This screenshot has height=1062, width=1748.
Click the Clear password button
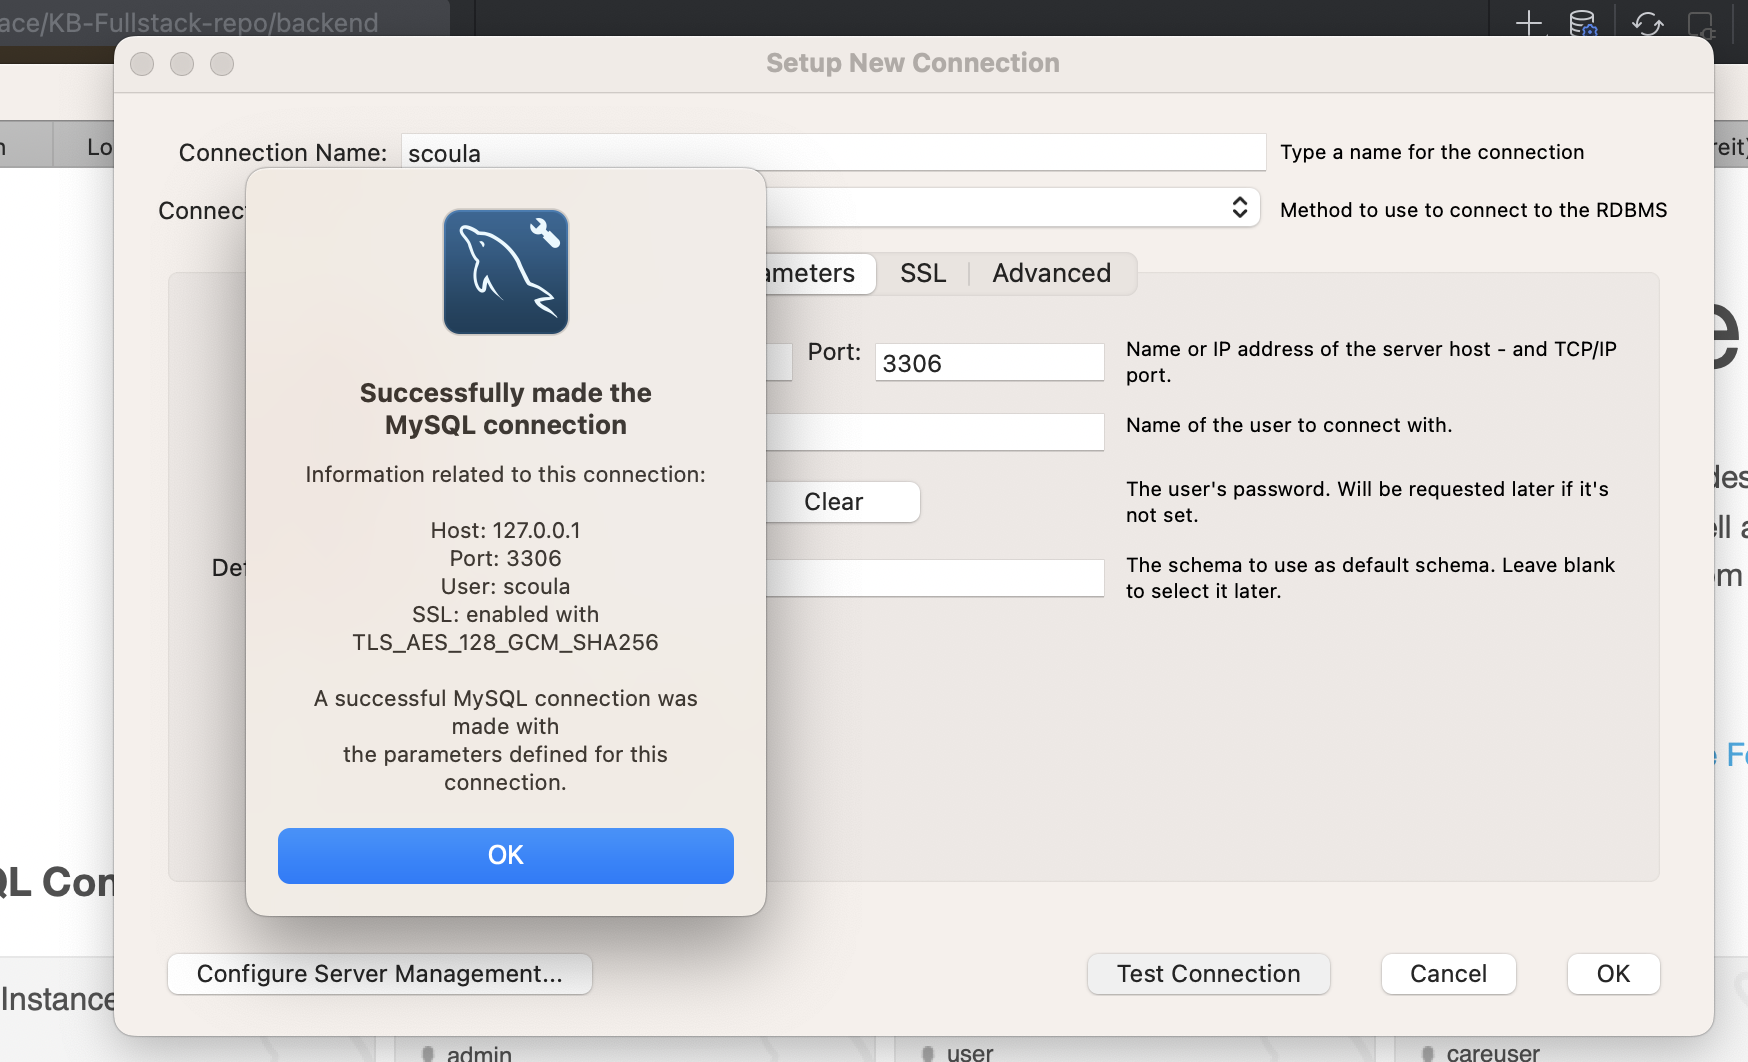point(842,502)
